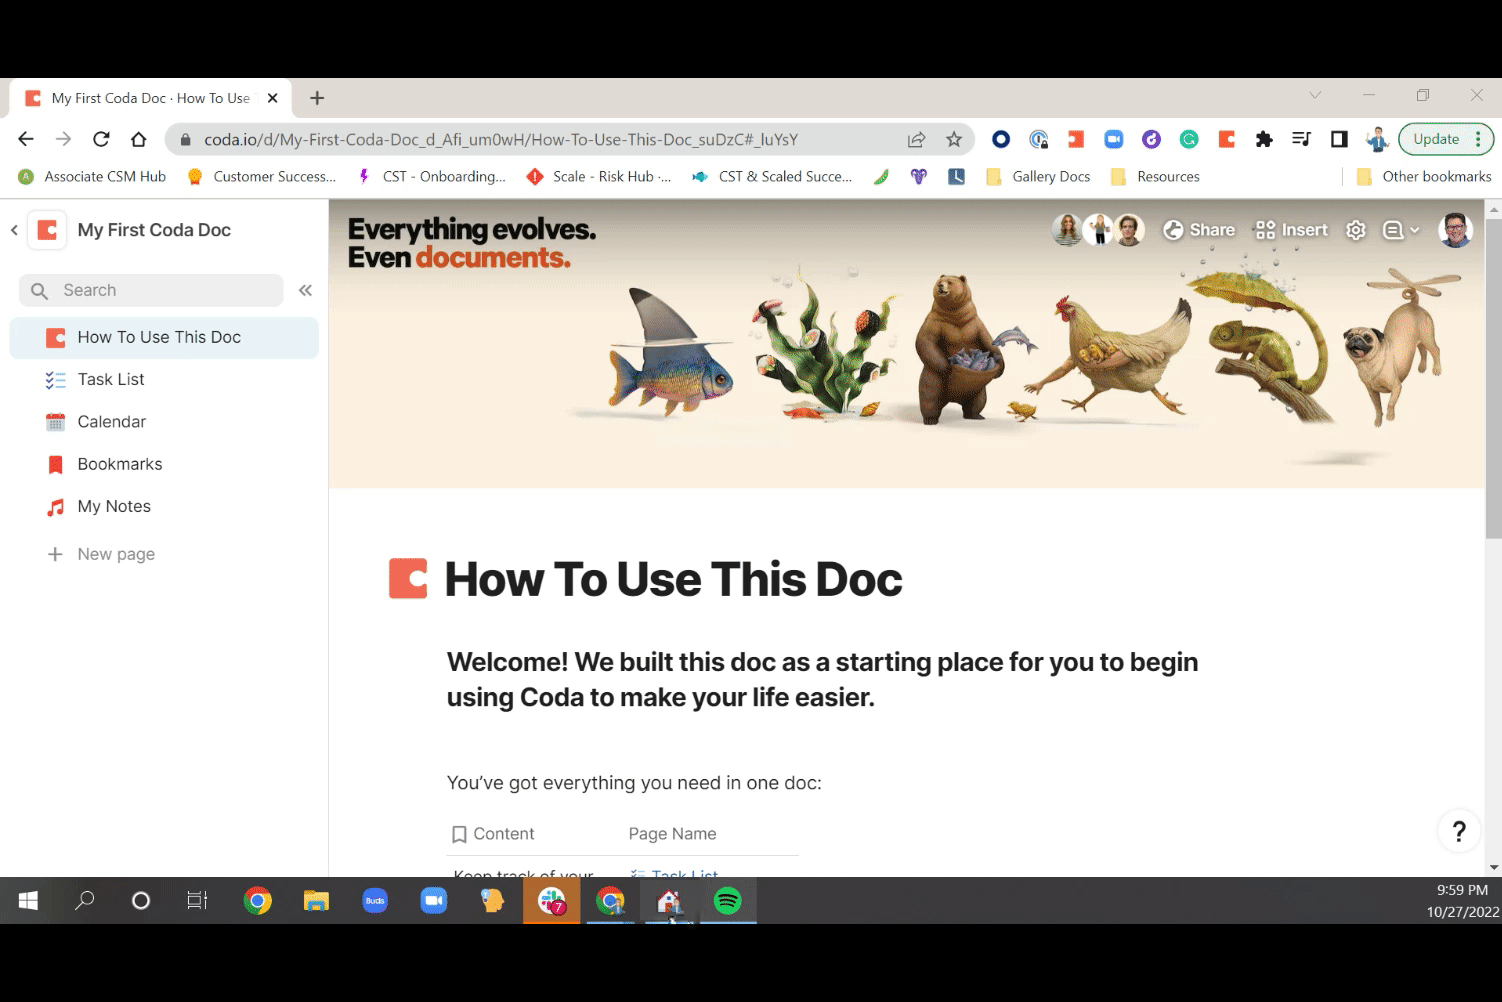Open the help question mark button
The width and height of the screenshot is (1502, 1002).
point(1459,831)
